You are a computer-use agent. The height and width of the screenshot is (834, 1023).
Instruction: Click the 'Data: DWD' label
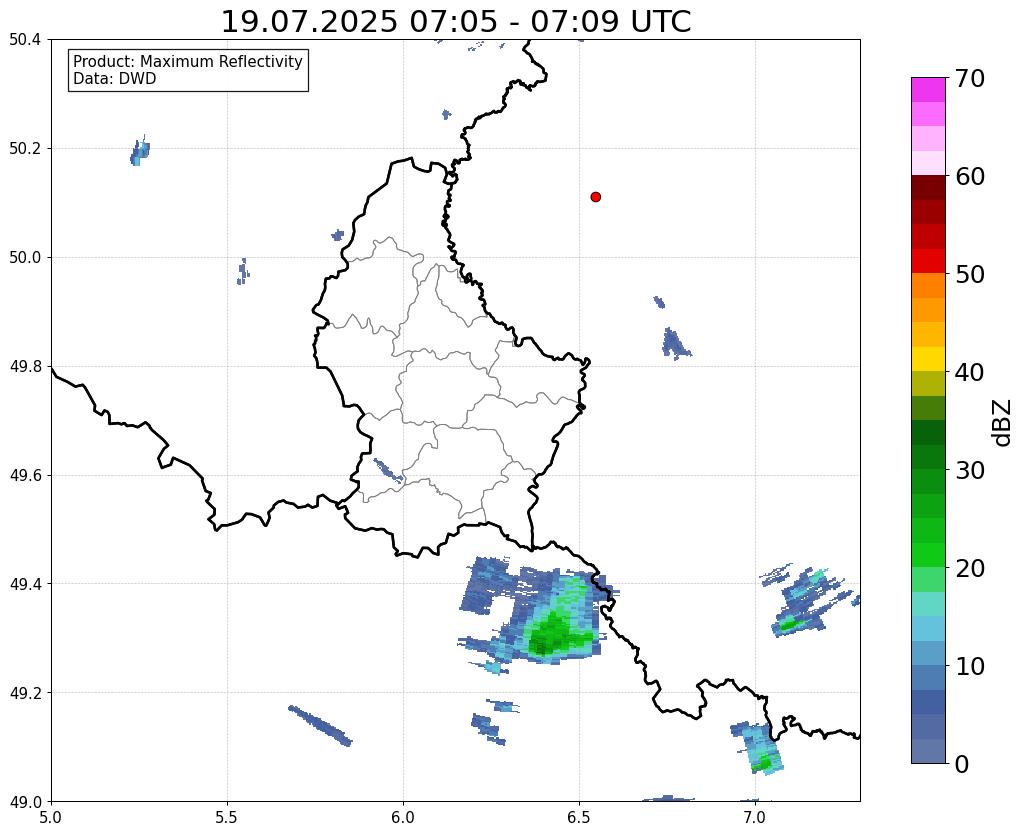(115, 79)
